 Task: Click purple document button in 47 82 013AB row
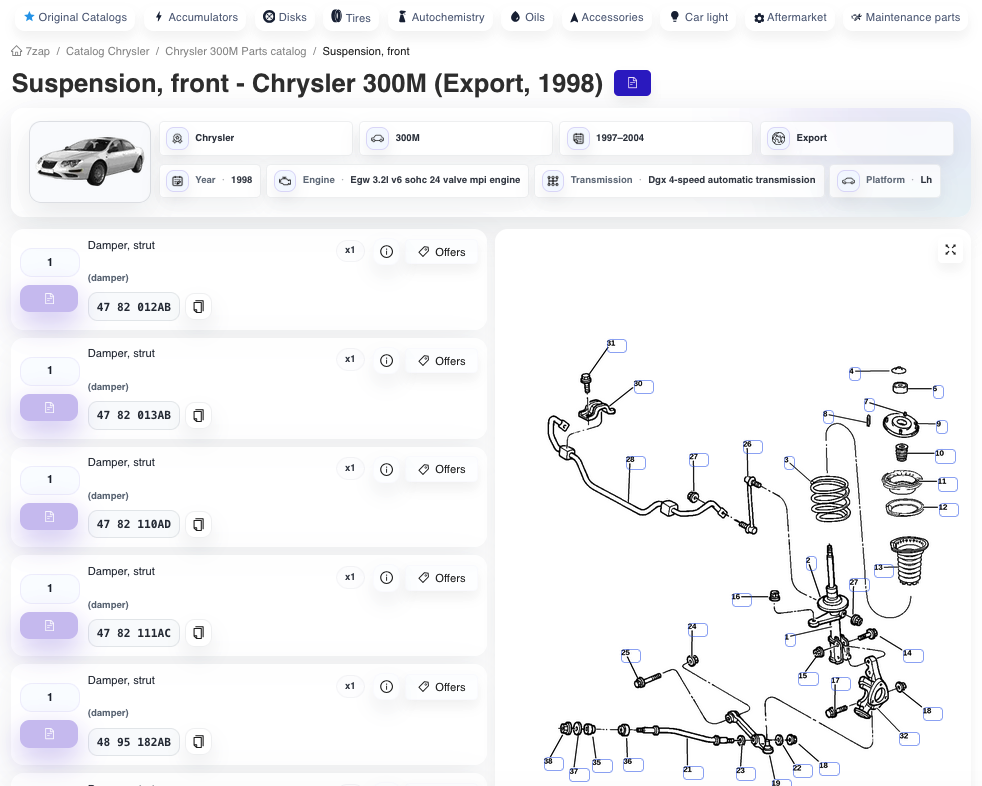49,408
